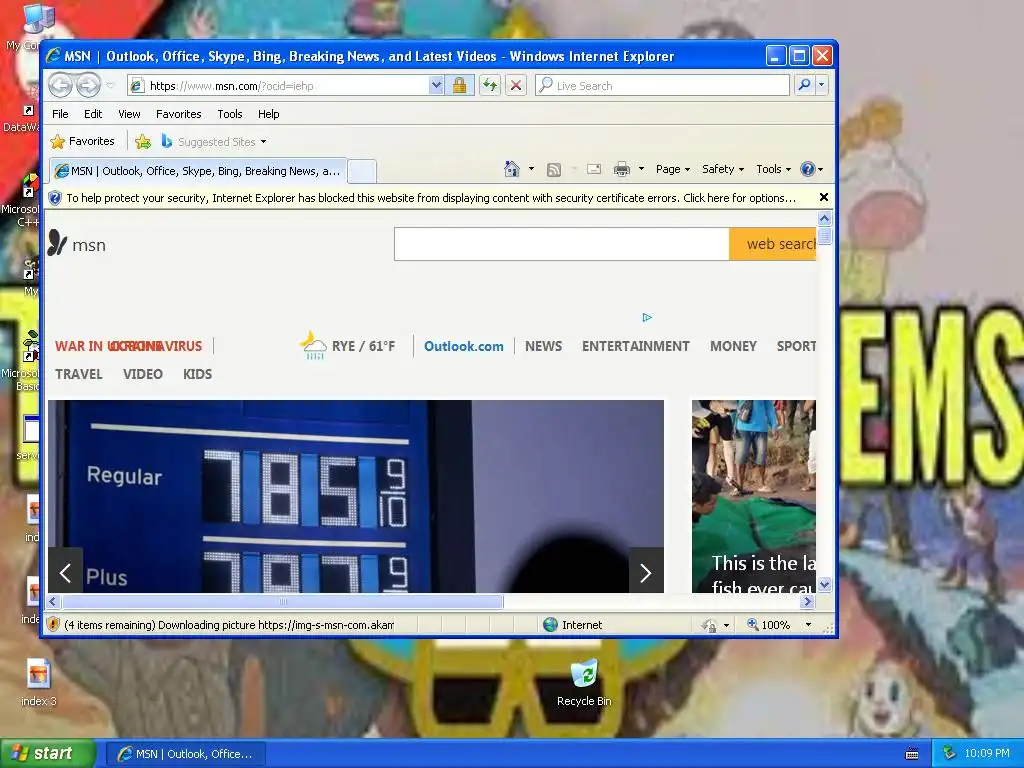Expand the address bar history dropdown
This screenshot has width=1024, height=768.
tap(436, 86)
